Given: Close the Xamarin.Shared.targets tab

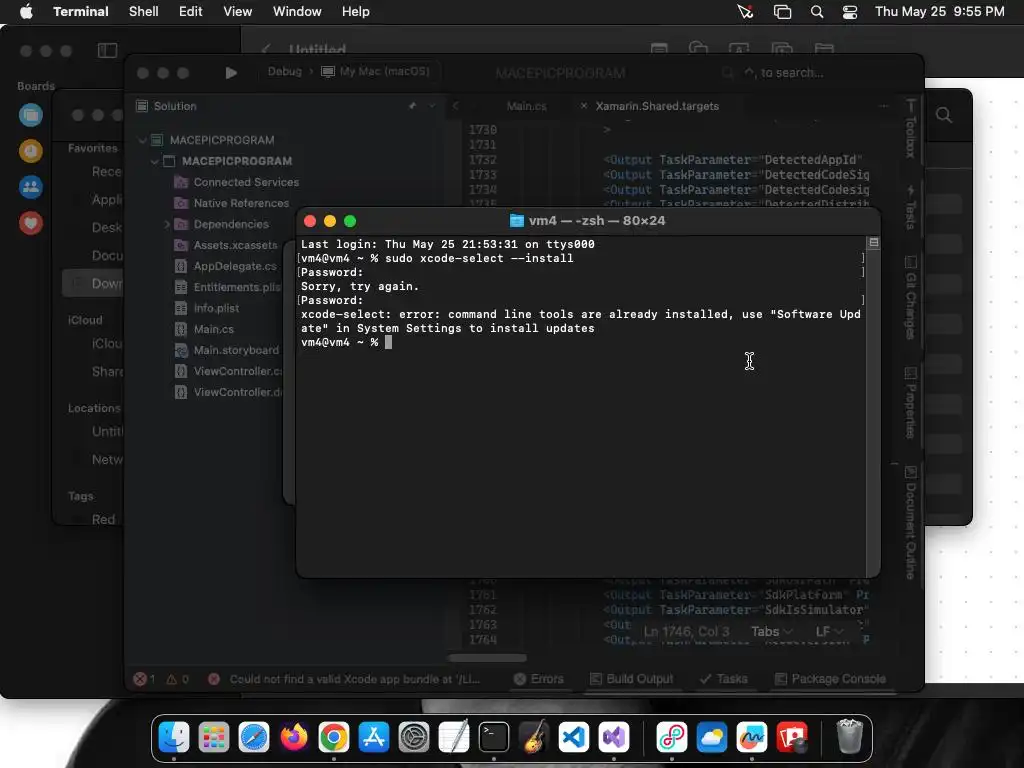Looking at the screenshot, I should click(584, 106).
